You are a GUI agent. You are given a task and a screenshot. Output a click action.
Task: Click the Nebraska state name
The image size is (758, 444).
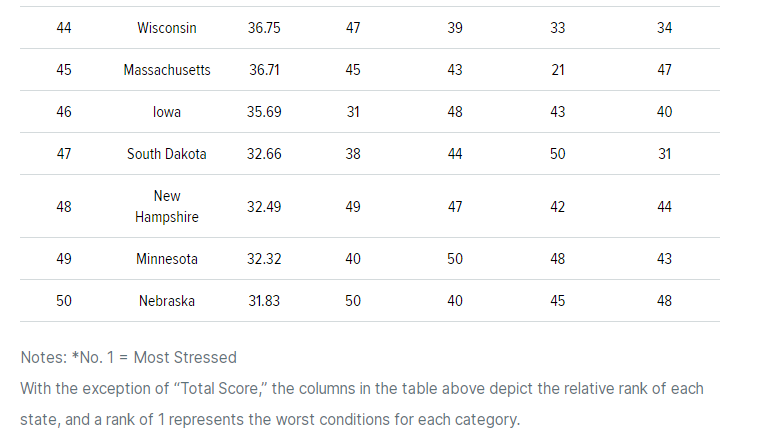167,301
